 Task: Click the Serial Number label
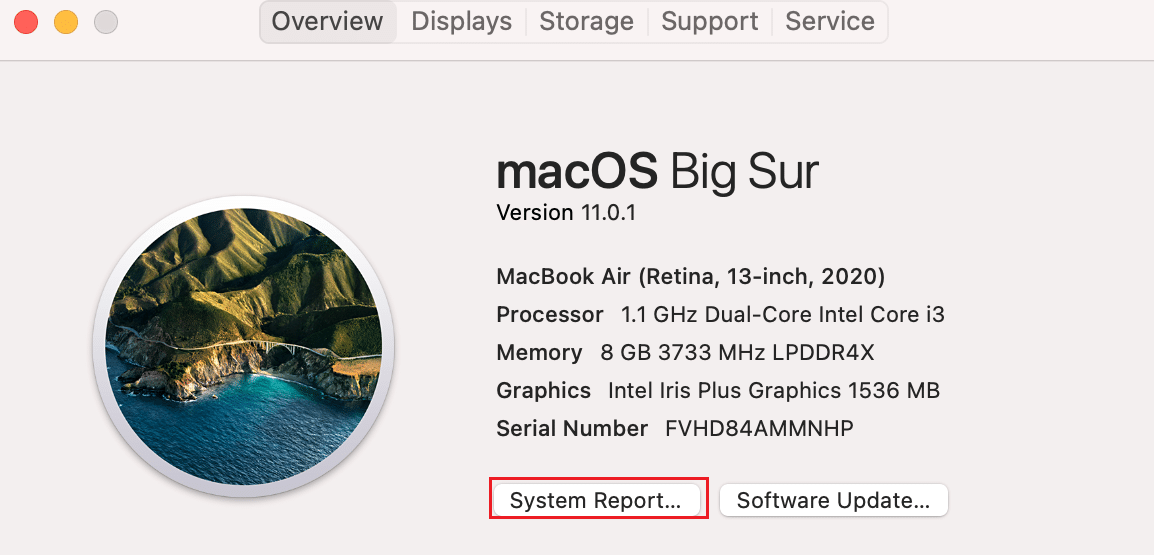[x=572, y=429]
